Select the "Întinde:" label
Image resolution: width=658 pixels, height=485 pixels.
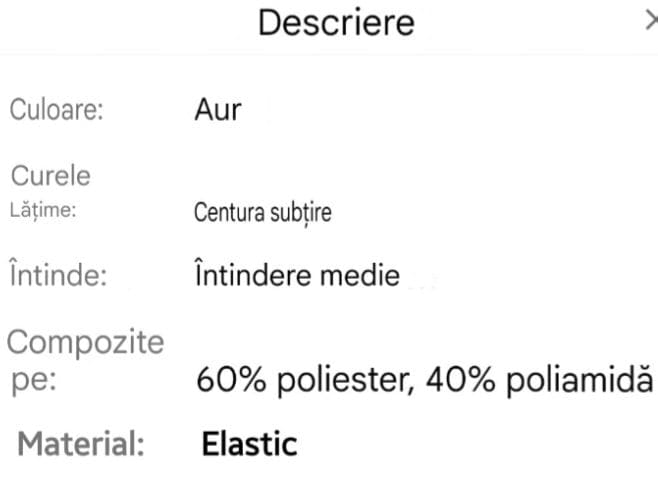point(57,275)
